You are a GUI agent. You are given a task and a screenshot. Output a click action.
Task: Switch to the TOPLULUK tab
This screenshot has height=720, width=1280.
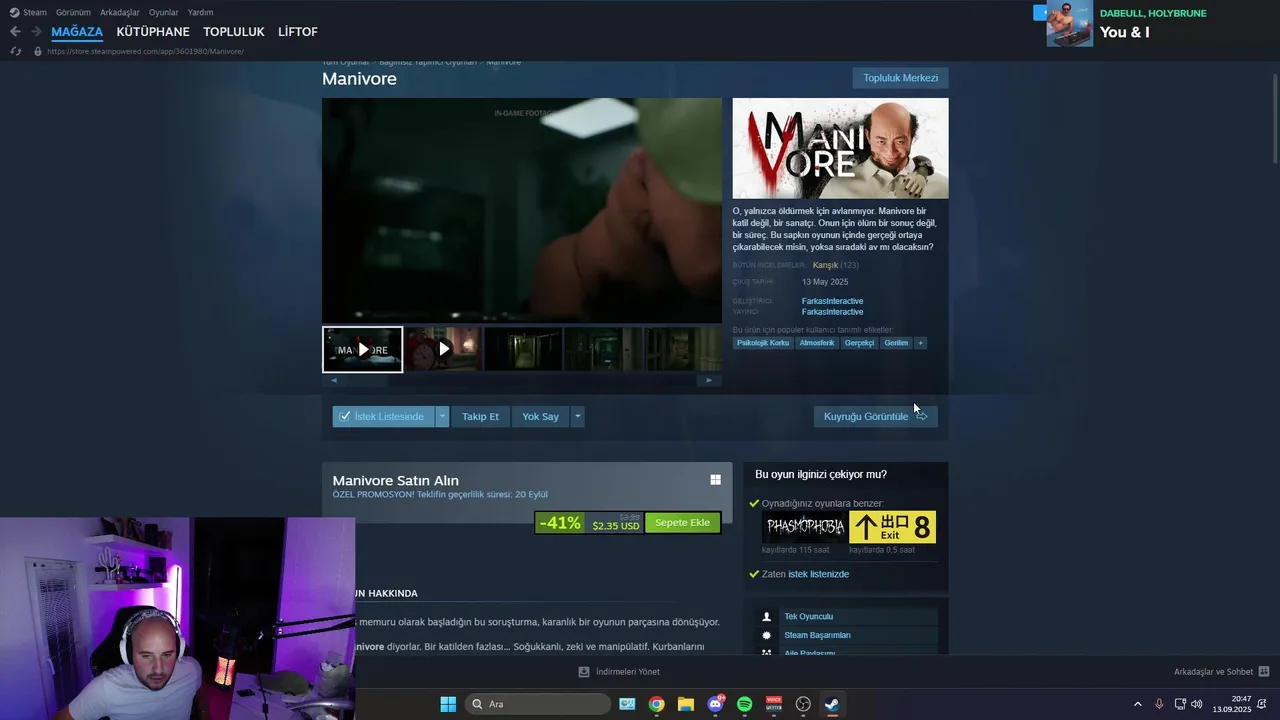(234, 32)
